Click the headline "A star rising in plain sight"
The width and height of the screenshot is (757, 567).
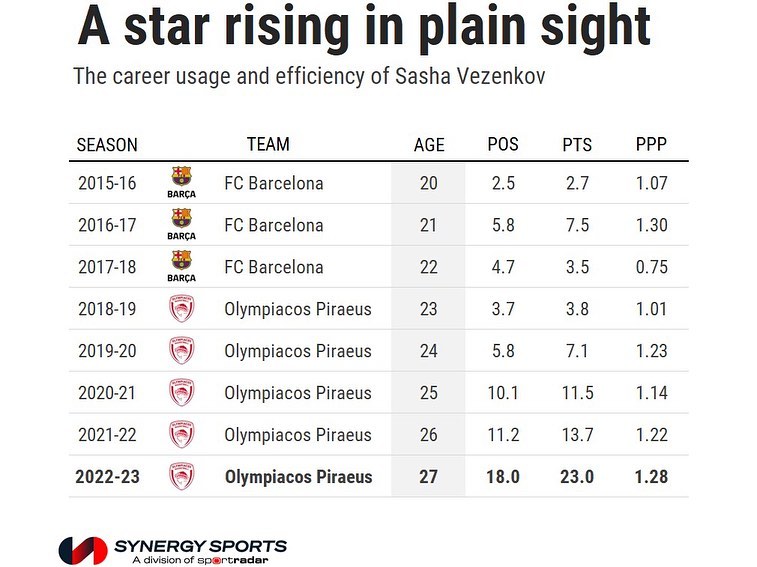(364, 28)
